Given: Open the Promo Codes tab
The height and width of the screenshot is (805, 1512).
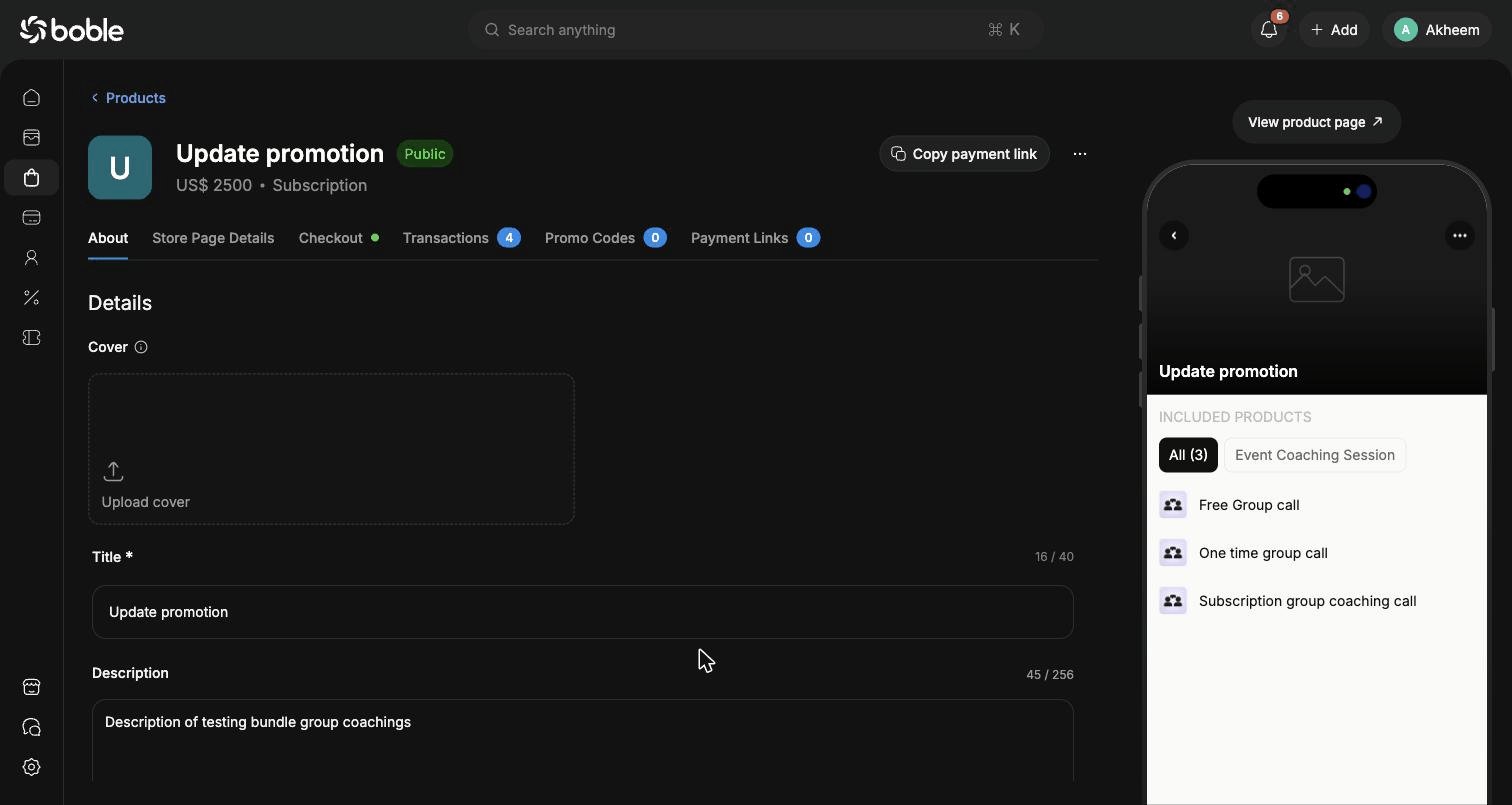Looking at the screenshot, I should (605, 238).
